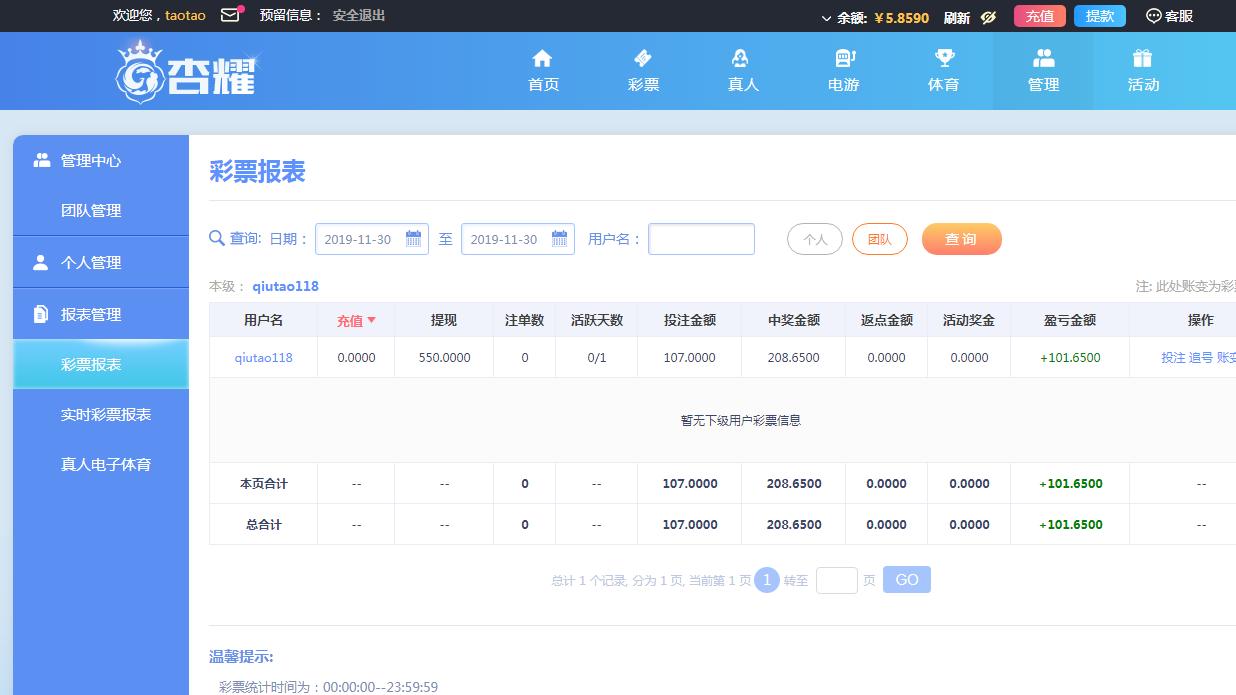Image resolution: width=1236 pixels, height=695 pixels.
Task: Sort table by 充值 column
Action: point(356,321)
